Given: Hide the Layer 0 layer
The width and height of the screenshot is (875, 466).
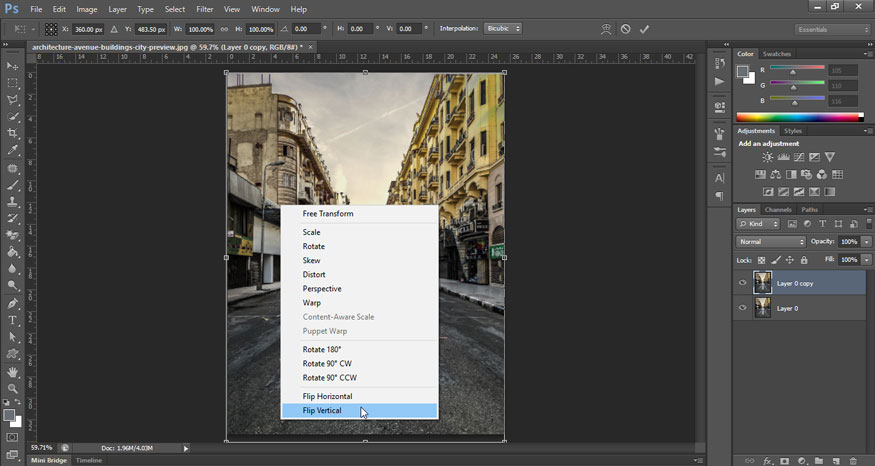Looking at the screenshot, I should pos(743,308).
